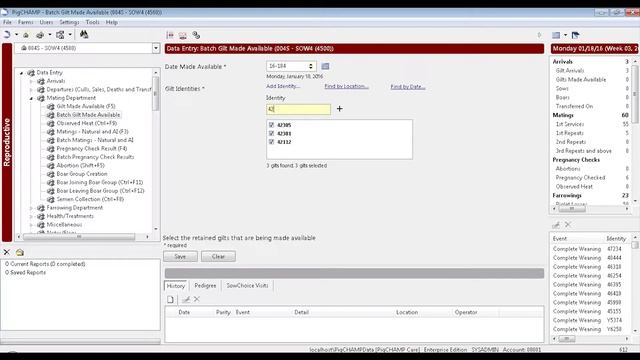Open the Farms menu
This screenshot has width=640, height=360.
pos(25,22)
